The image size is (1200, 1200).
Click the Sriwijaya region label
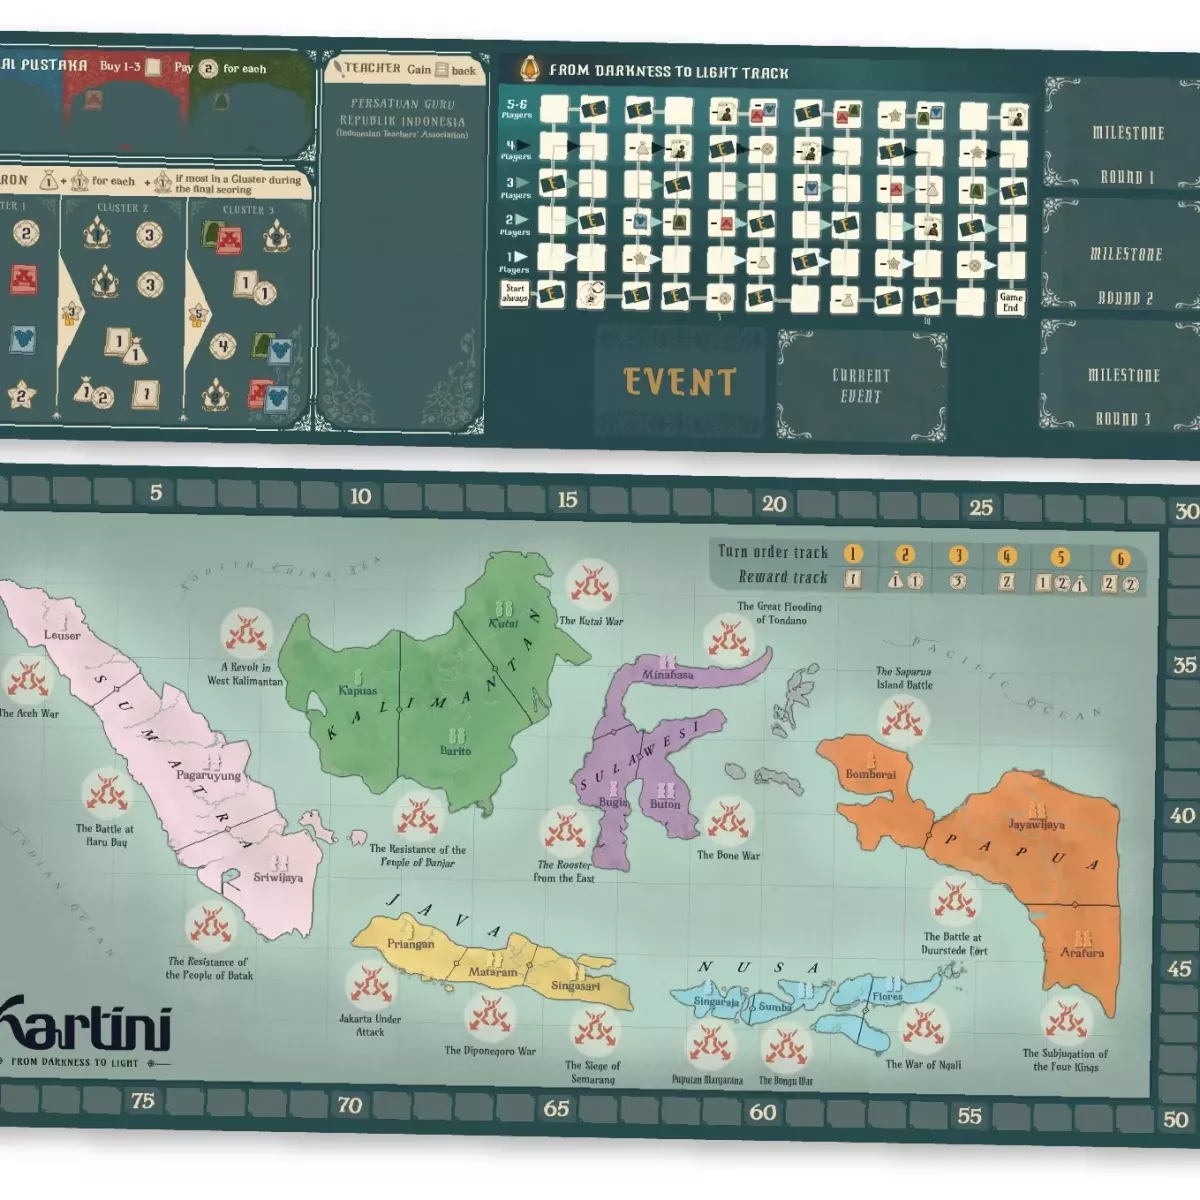point(278,877)
